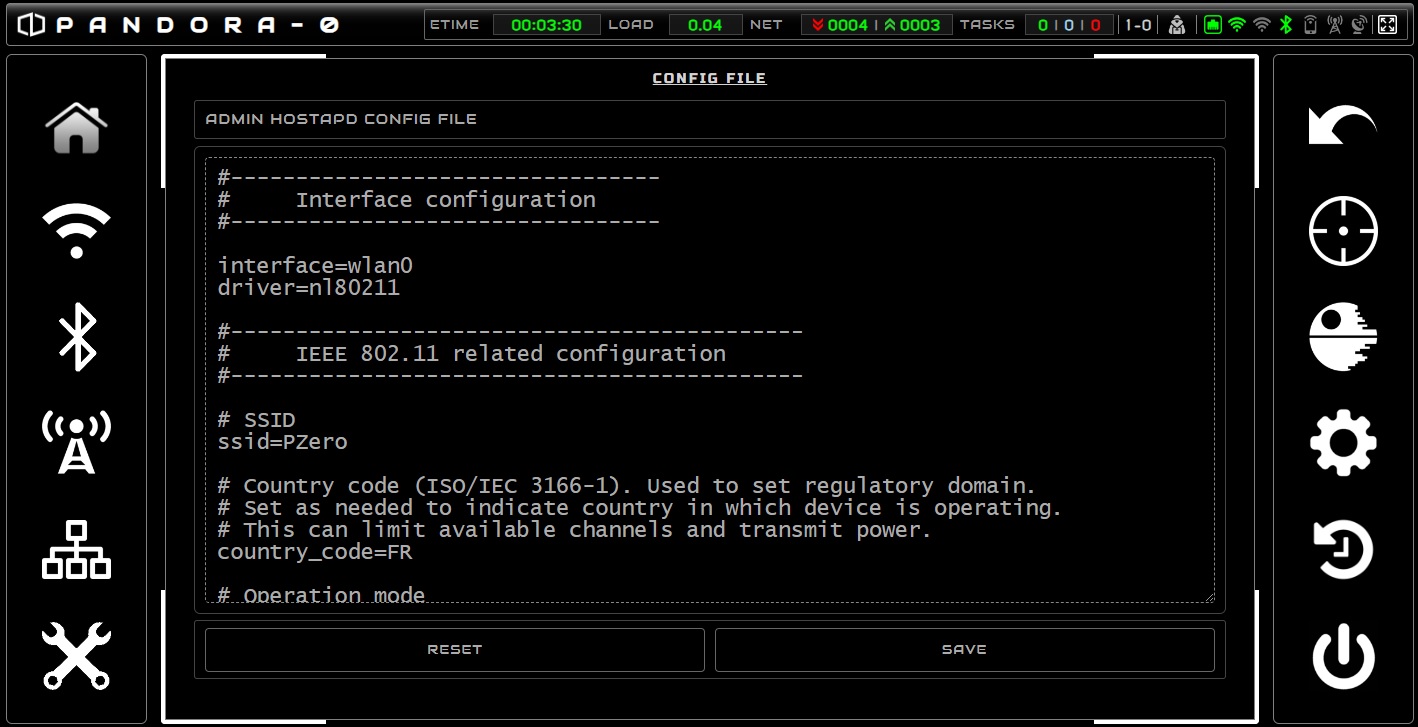Viewport: 1418px width, 727px height.
Task: Click the hooded hacker icon in status bar
Action: [x=1177, y=25]
